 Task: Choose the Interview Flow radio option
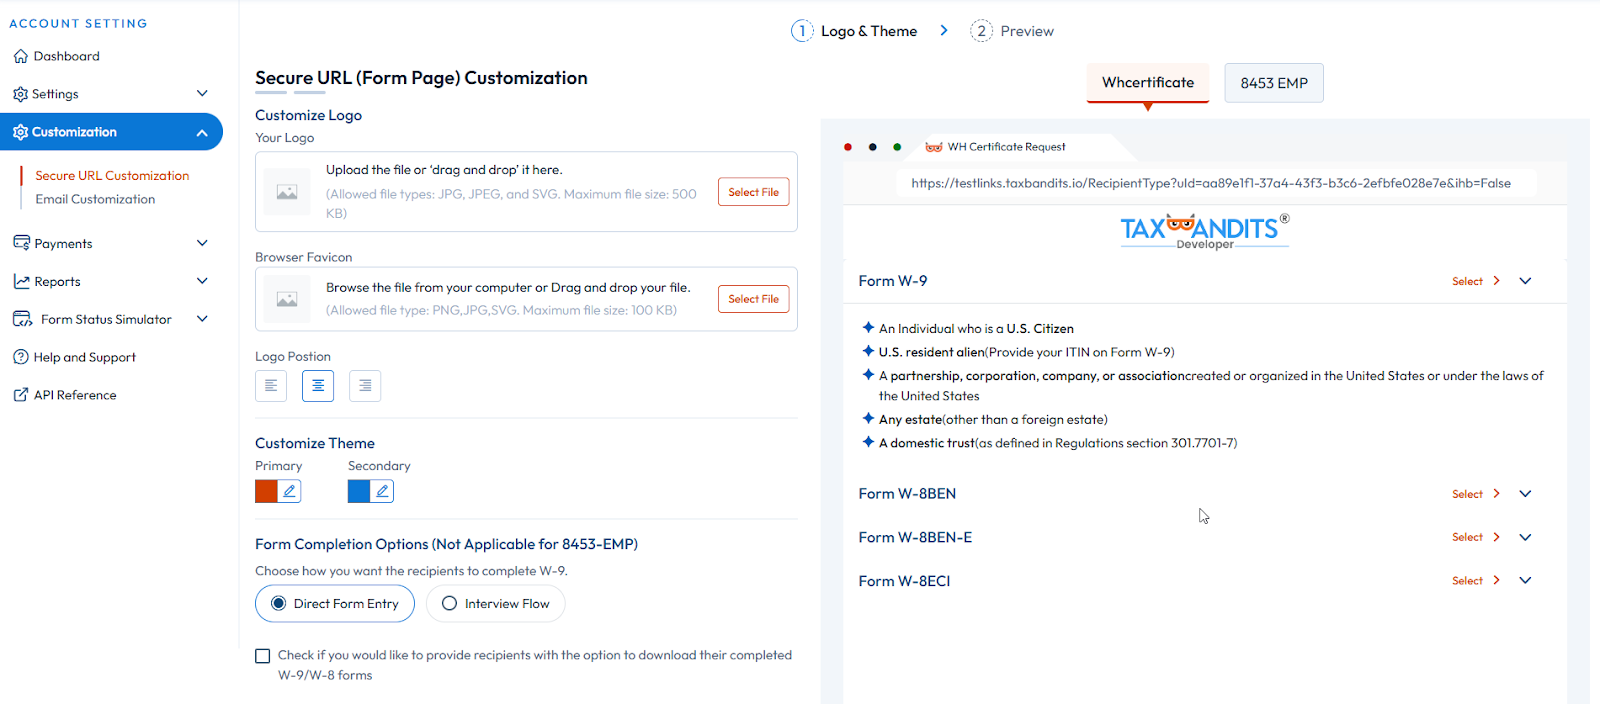pos(450,604)
